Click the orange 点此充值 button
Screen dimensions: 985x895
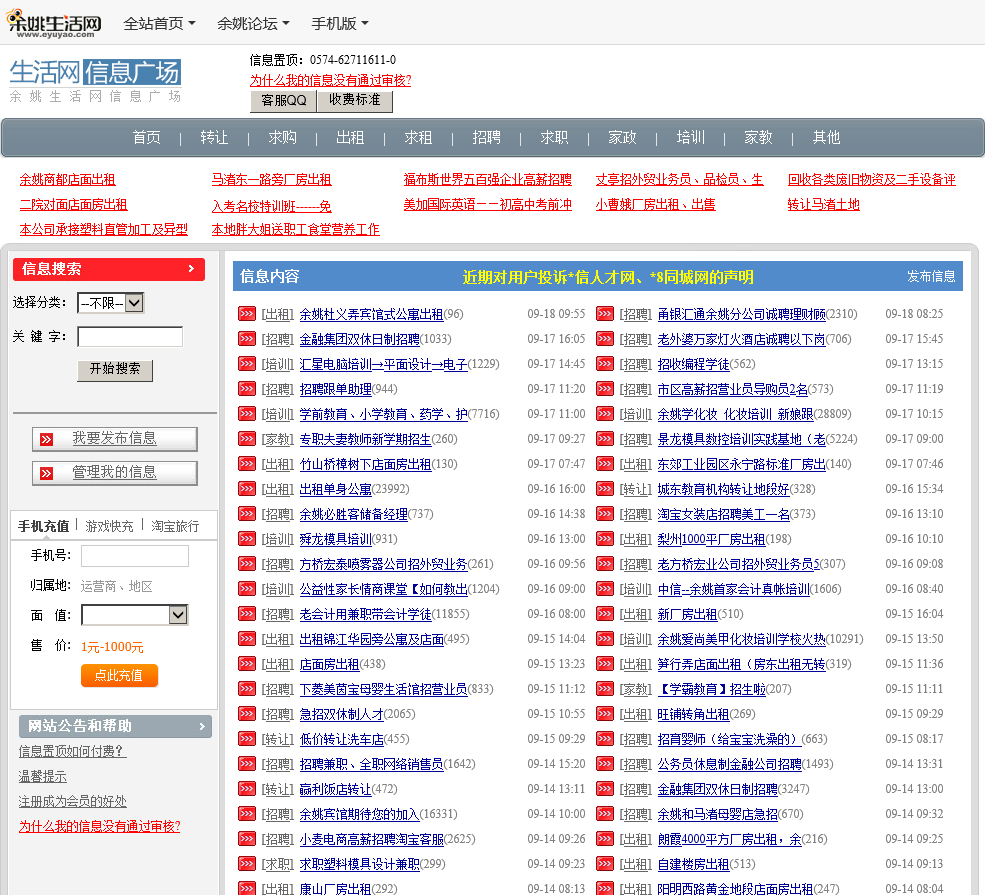[x=119, y=676]
